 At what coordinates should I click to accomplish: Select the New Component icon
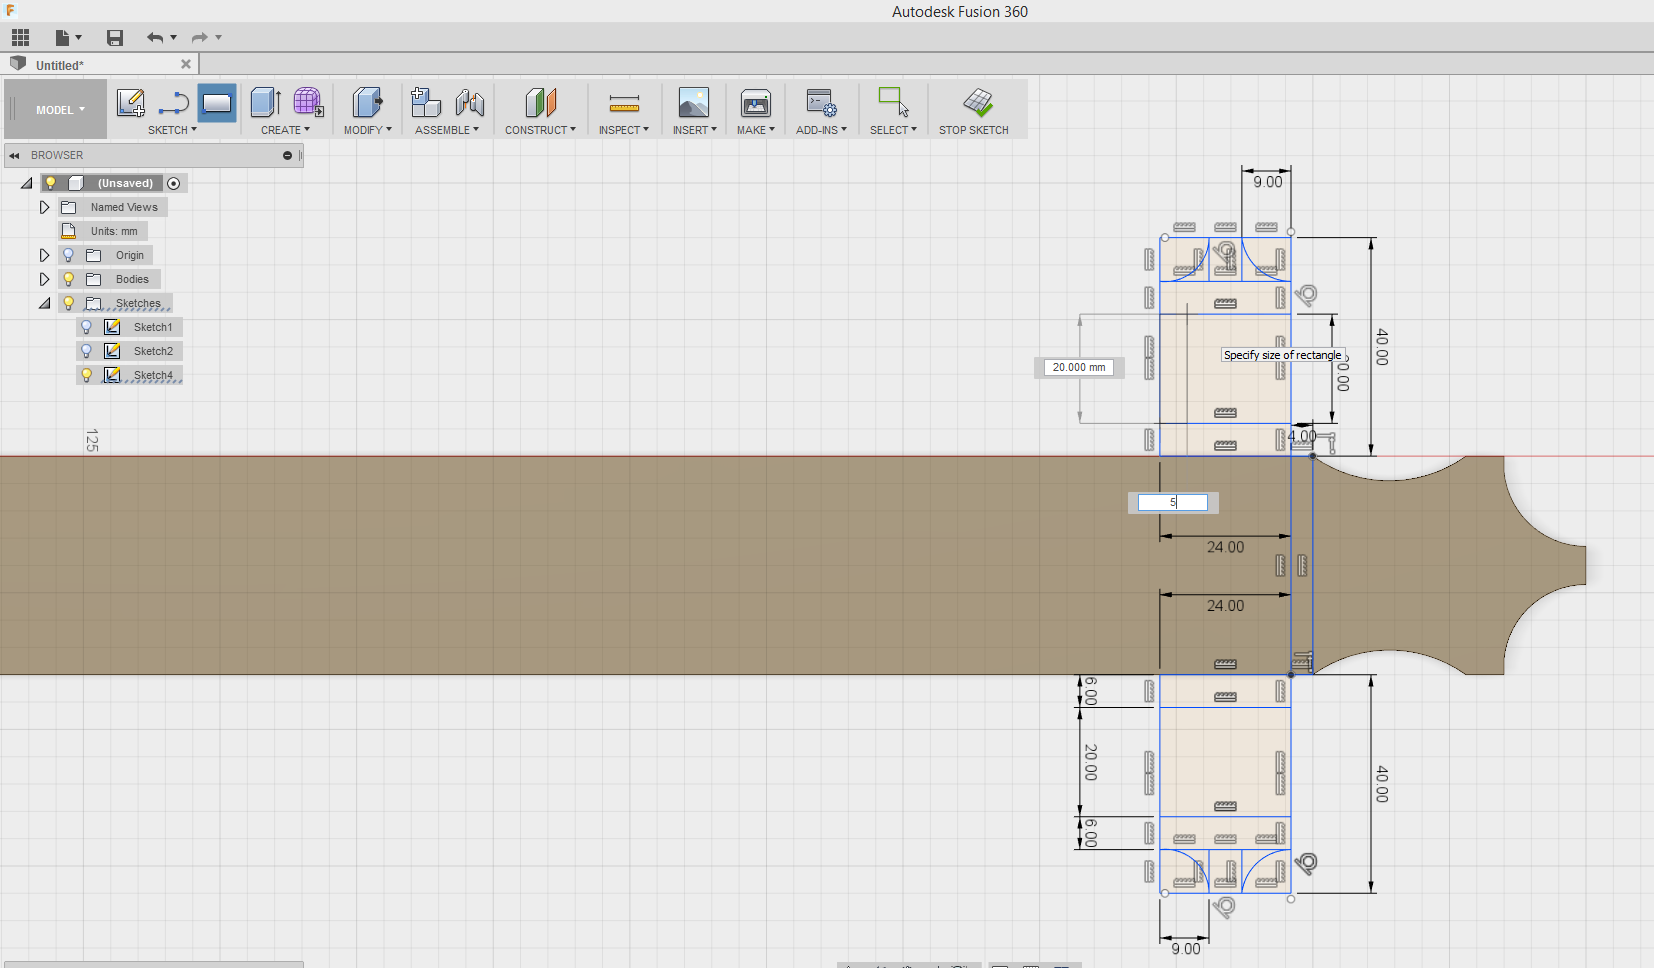[426, 102]
